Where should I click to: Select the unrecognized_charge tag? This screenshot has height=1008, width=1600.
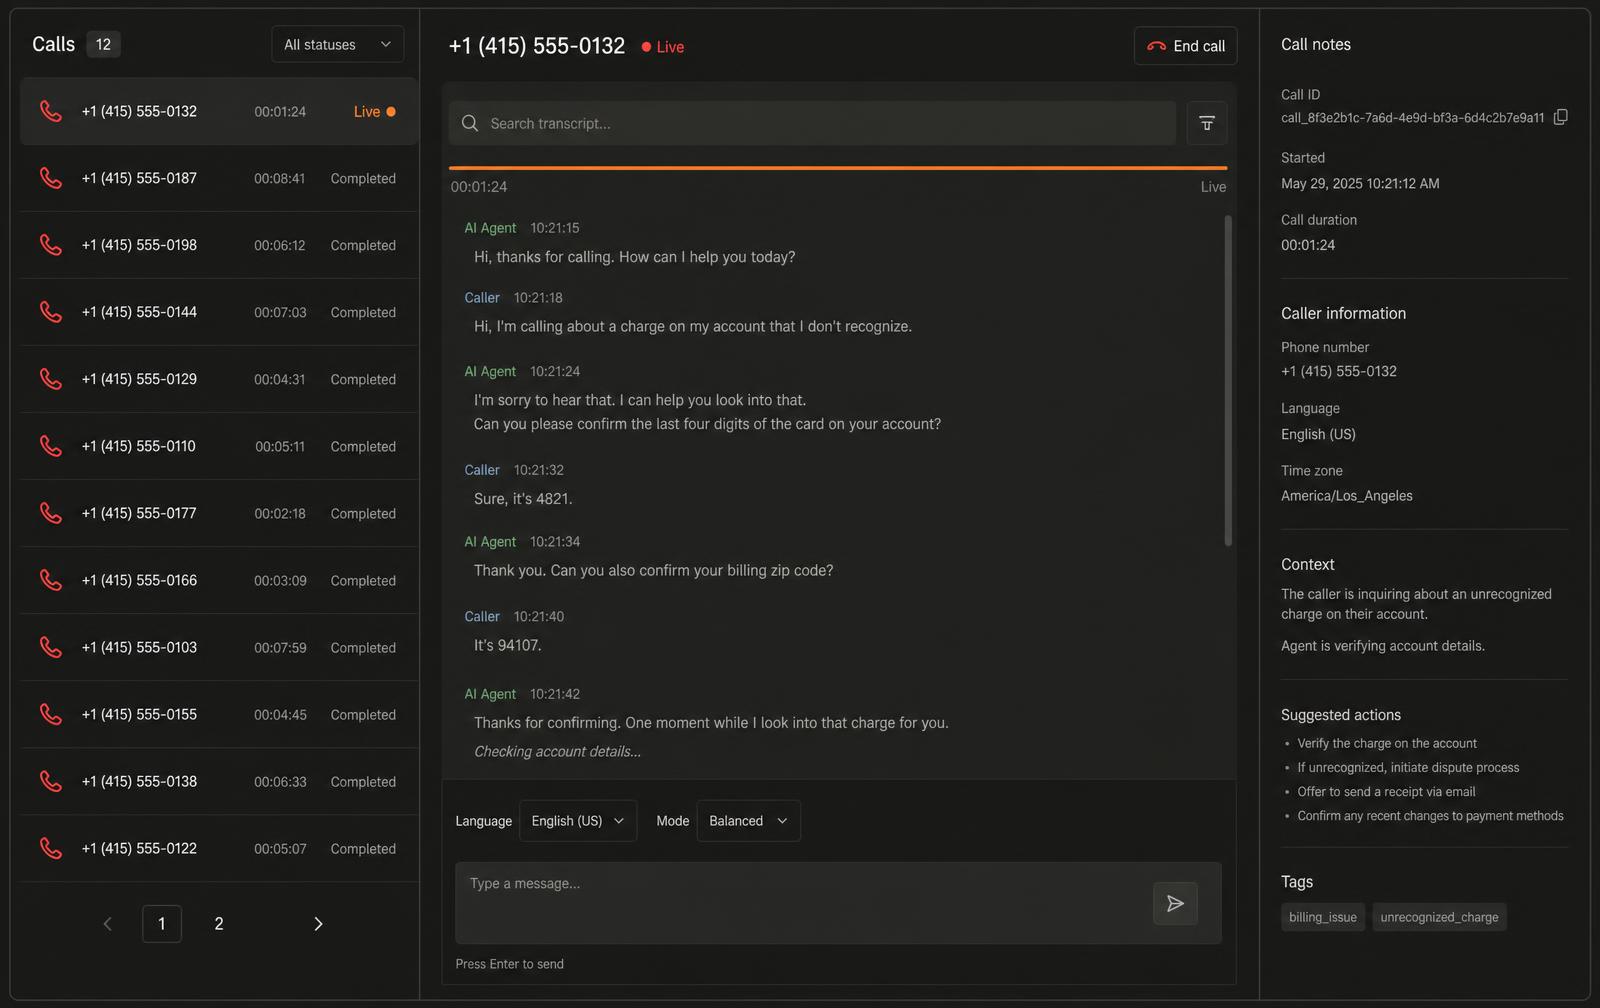coord(1439,917)
